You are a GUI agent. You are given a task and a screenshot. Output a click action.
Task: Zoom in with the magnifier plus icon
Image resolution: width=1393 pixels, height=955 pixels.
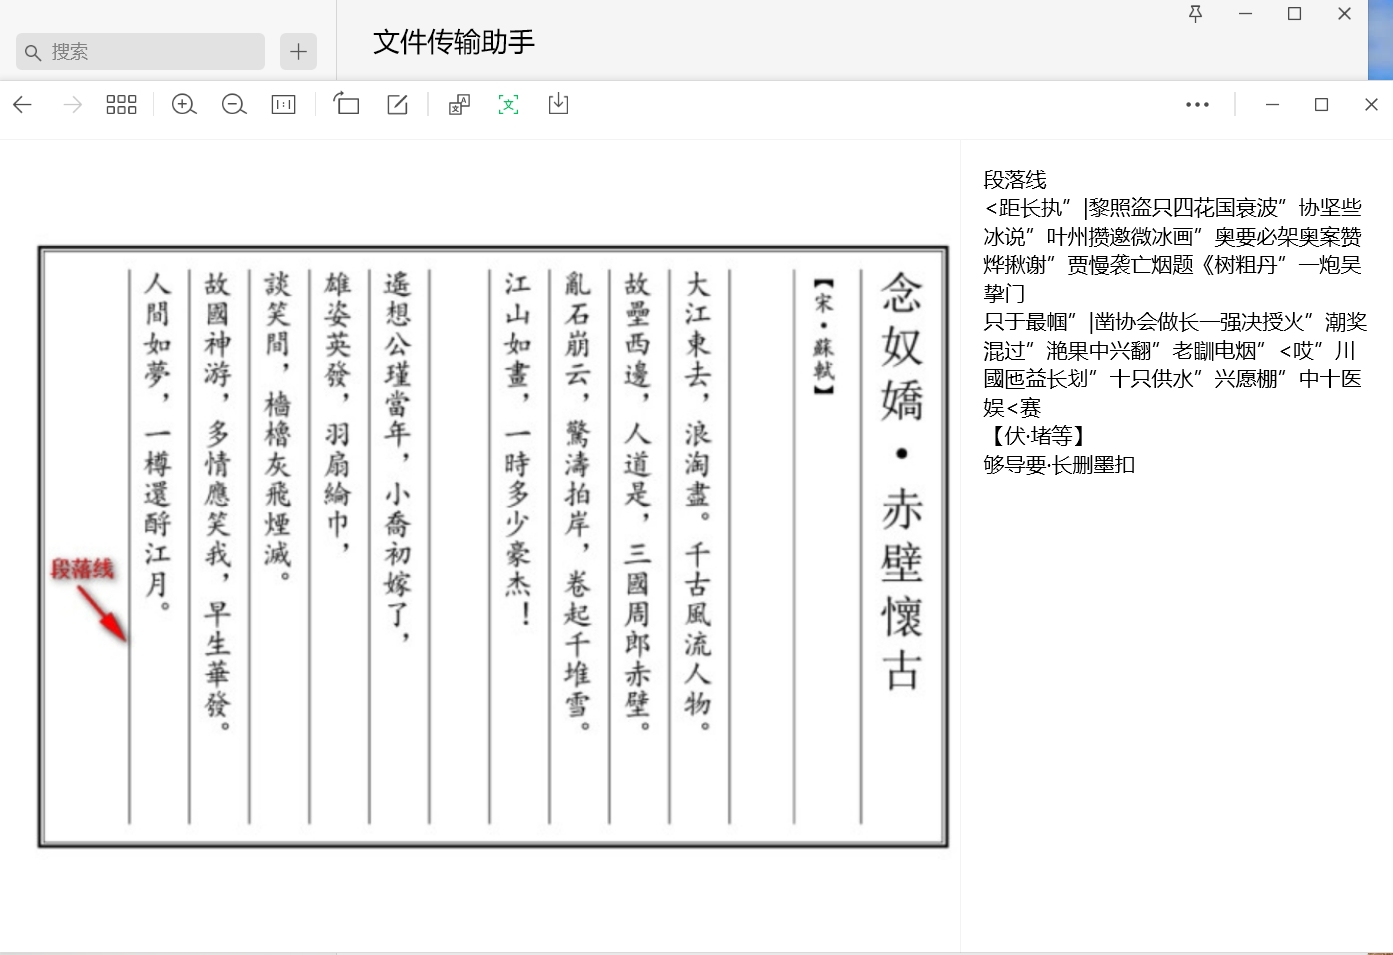pos(184,105)
